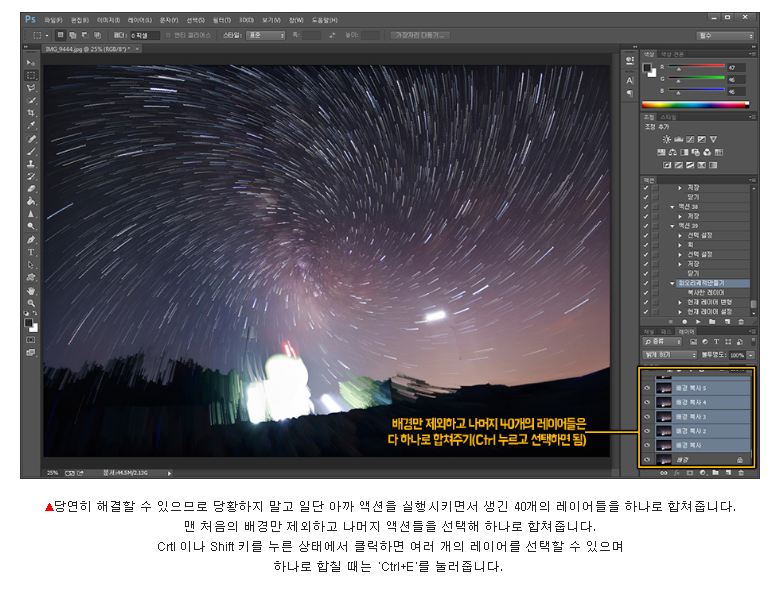This screenshot has width=782, height=604.
Task: Select the Move tool
Action: pyautogui.click(x=30, y=63)
